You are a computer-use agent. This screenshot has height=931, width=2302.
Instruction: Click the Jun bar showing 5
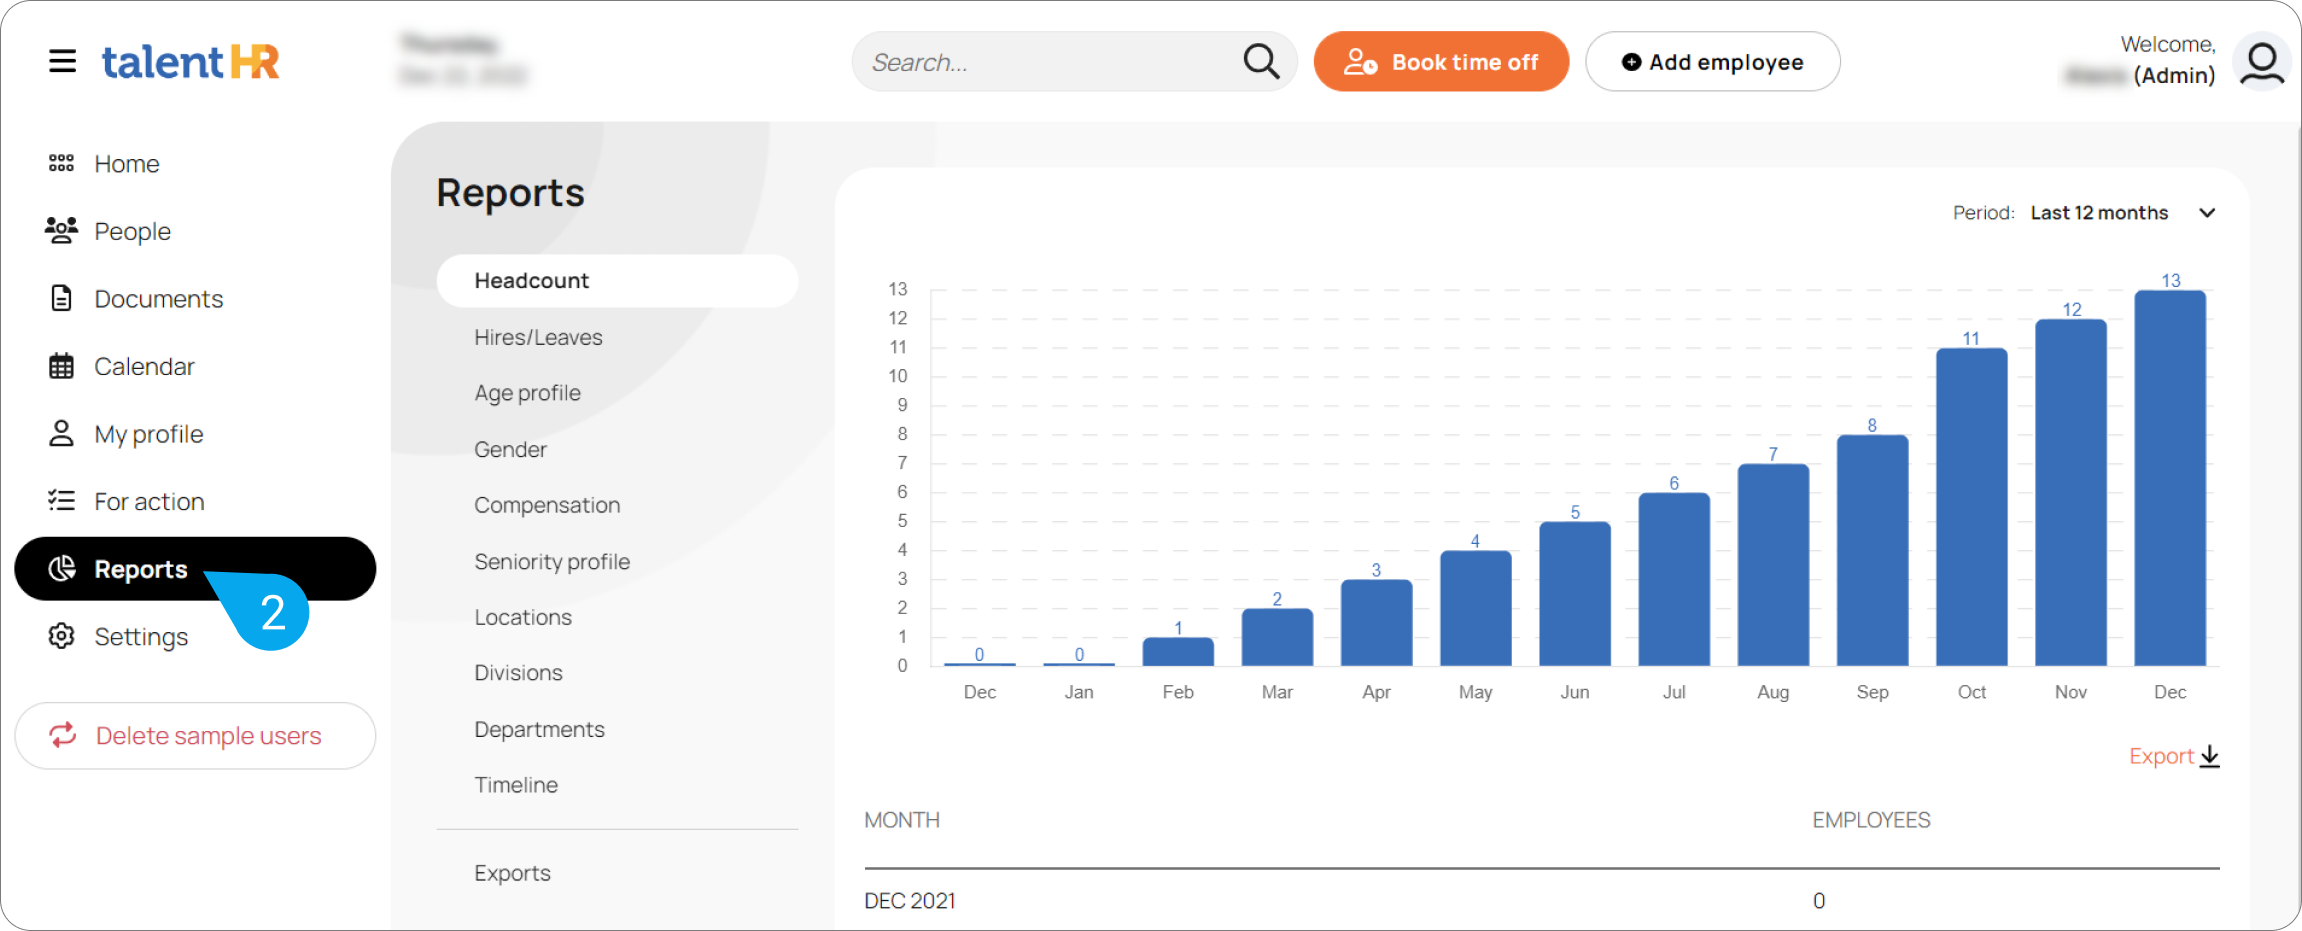pyautogui.click(x=1575, y=594)
